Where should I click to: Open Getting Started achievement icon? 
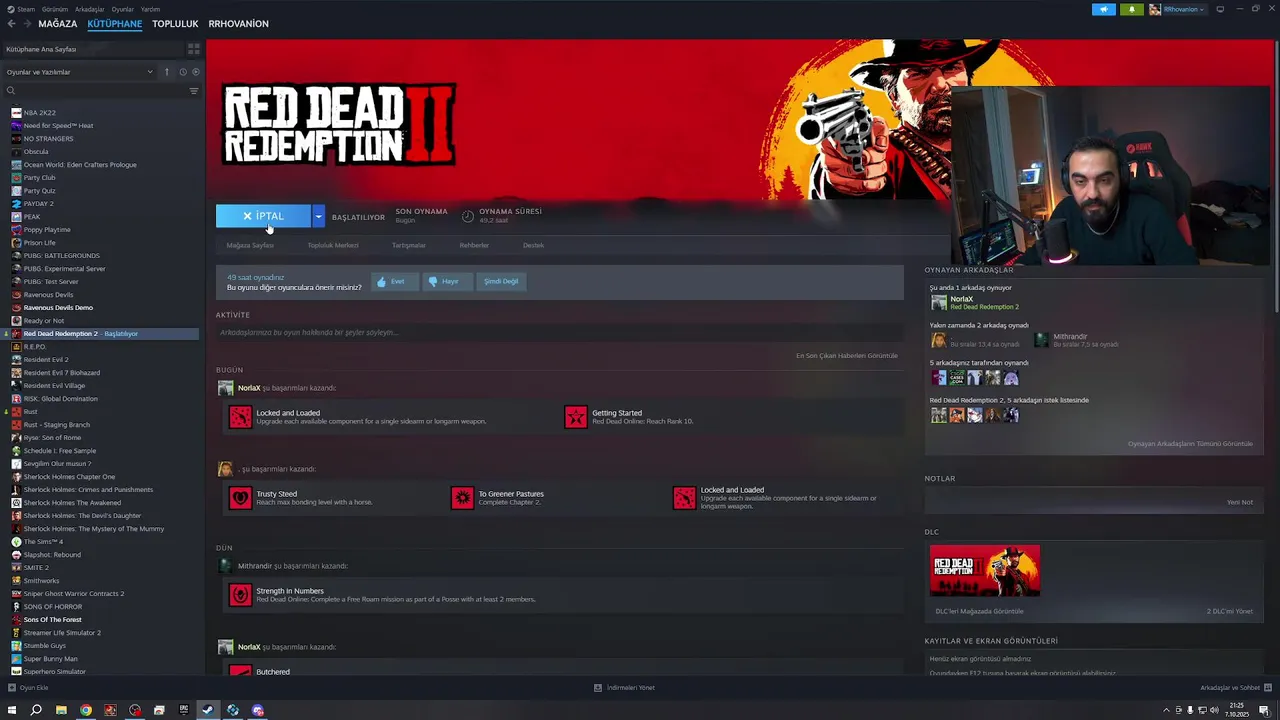pos(576,417)
